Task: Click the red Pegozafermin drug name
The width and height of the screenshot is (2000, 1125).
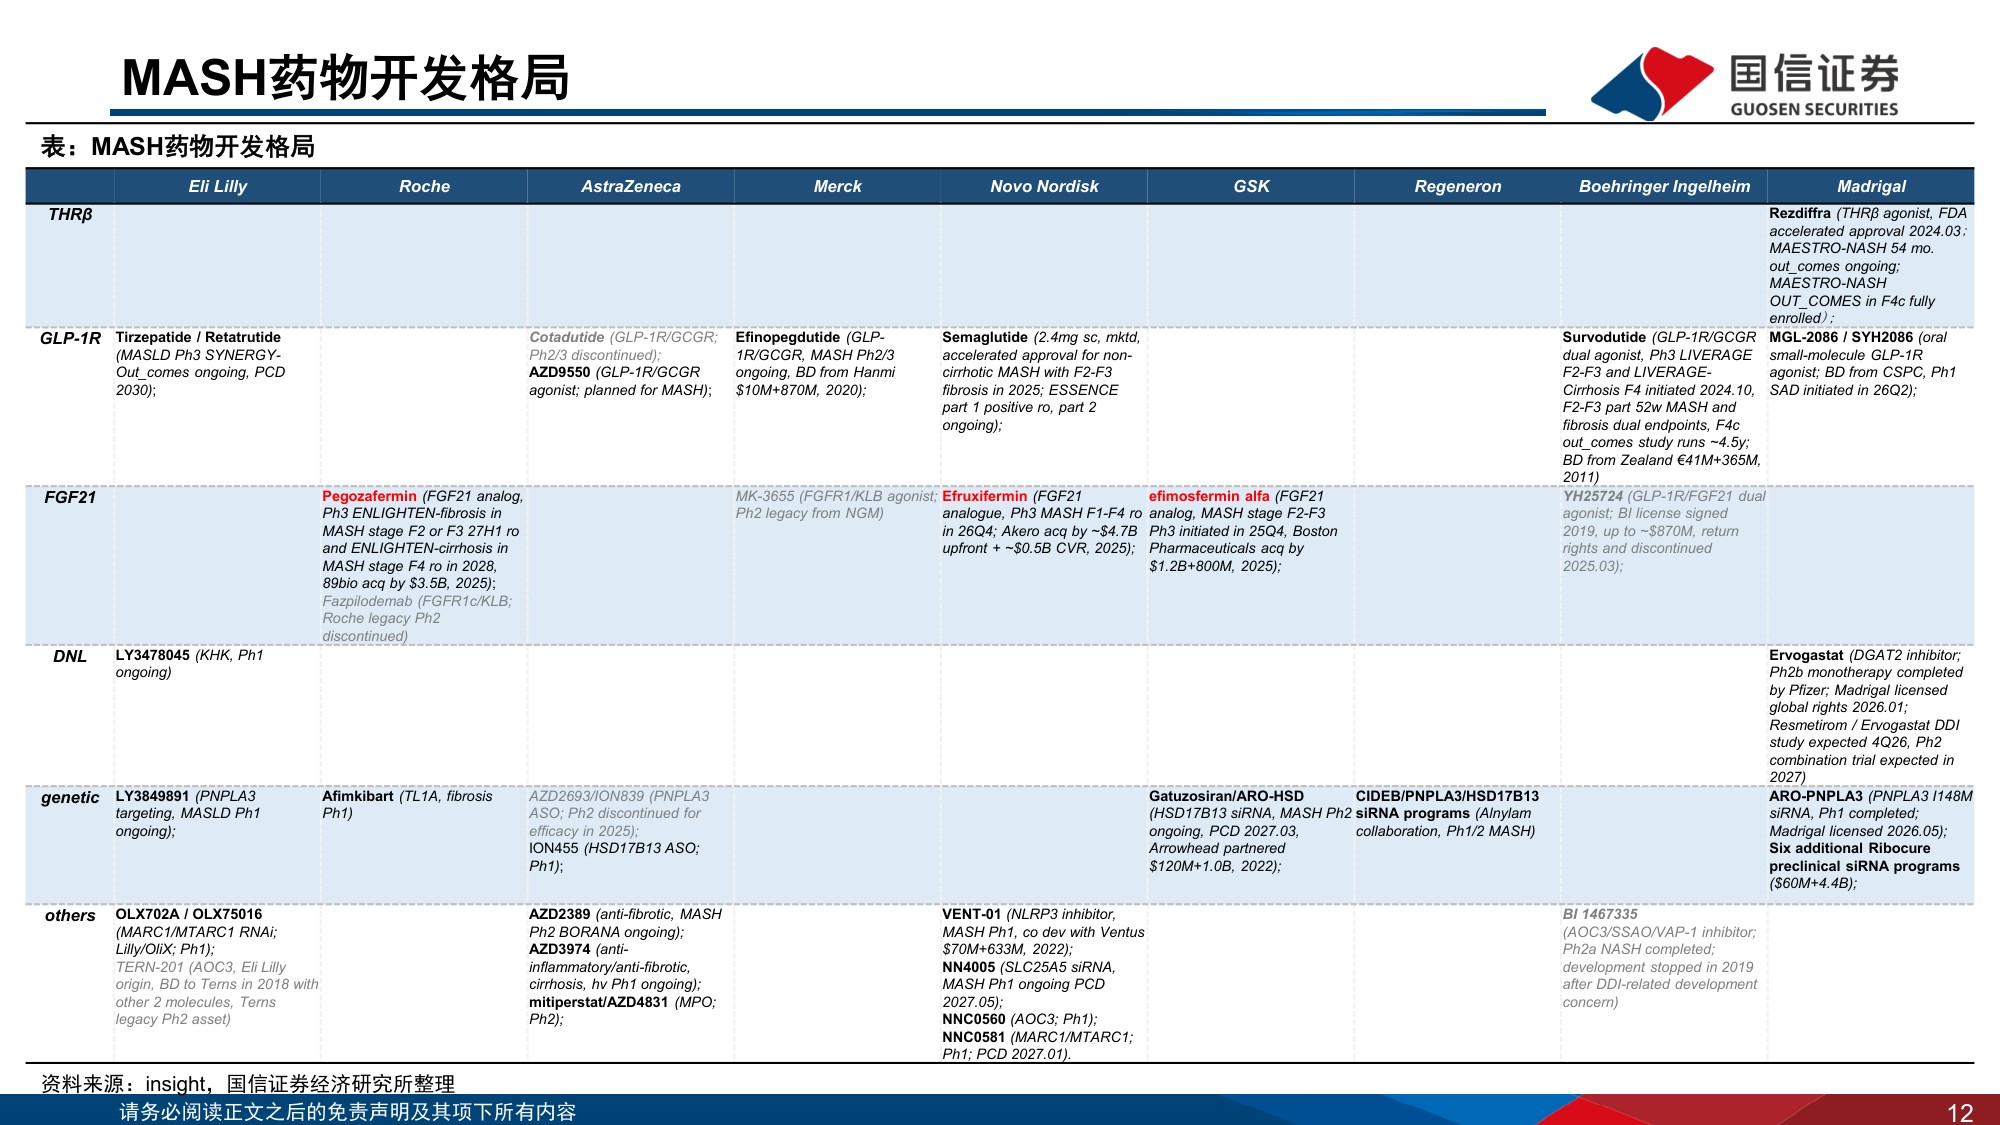Action: pos(369,496)
